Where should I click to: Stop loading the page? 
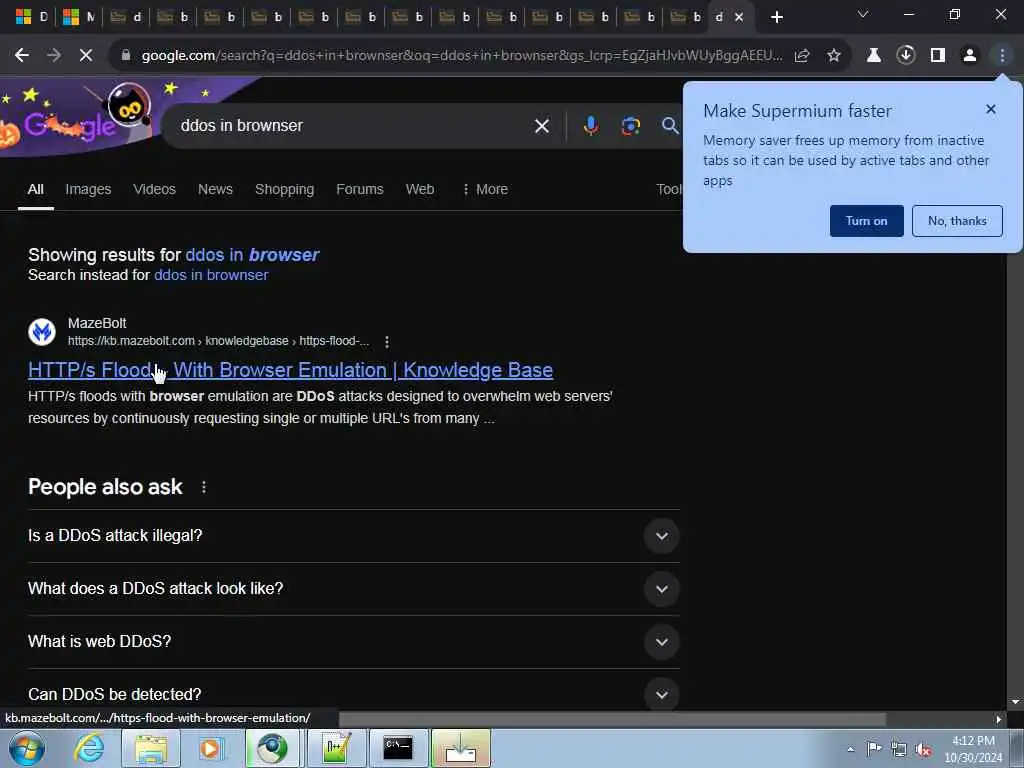click(86, 56)
